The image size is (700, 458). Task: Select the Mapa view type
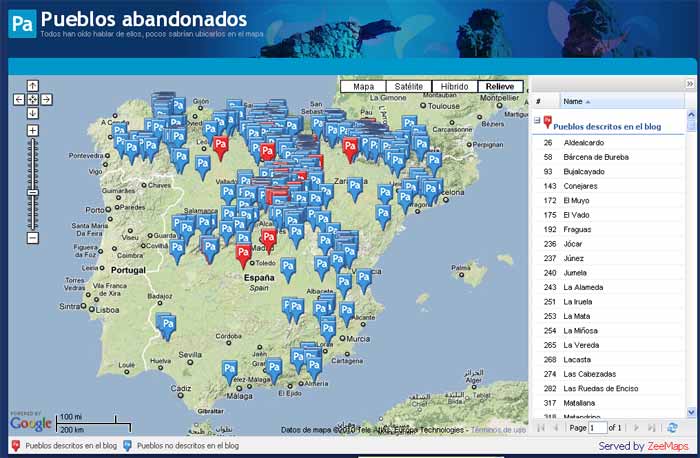click(364, 87)
